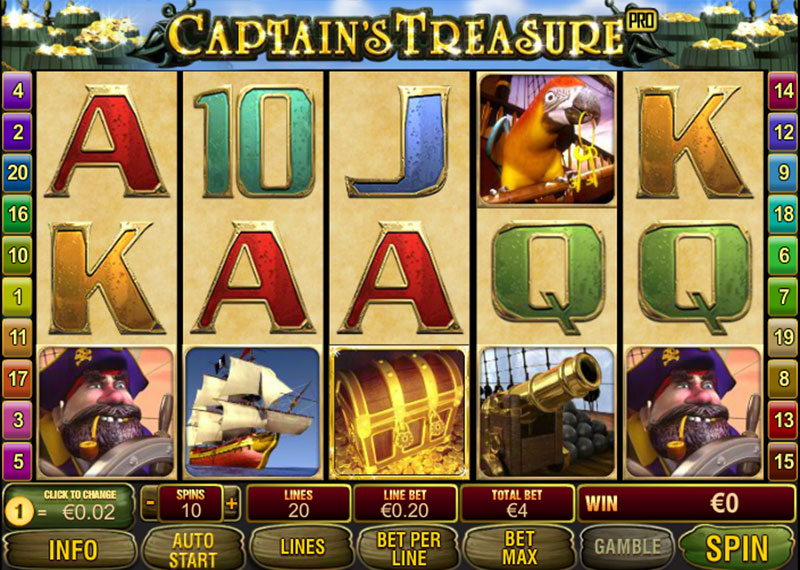Hit the green Spin button
This screenshot has width=800, height=570.
[737, 548]
